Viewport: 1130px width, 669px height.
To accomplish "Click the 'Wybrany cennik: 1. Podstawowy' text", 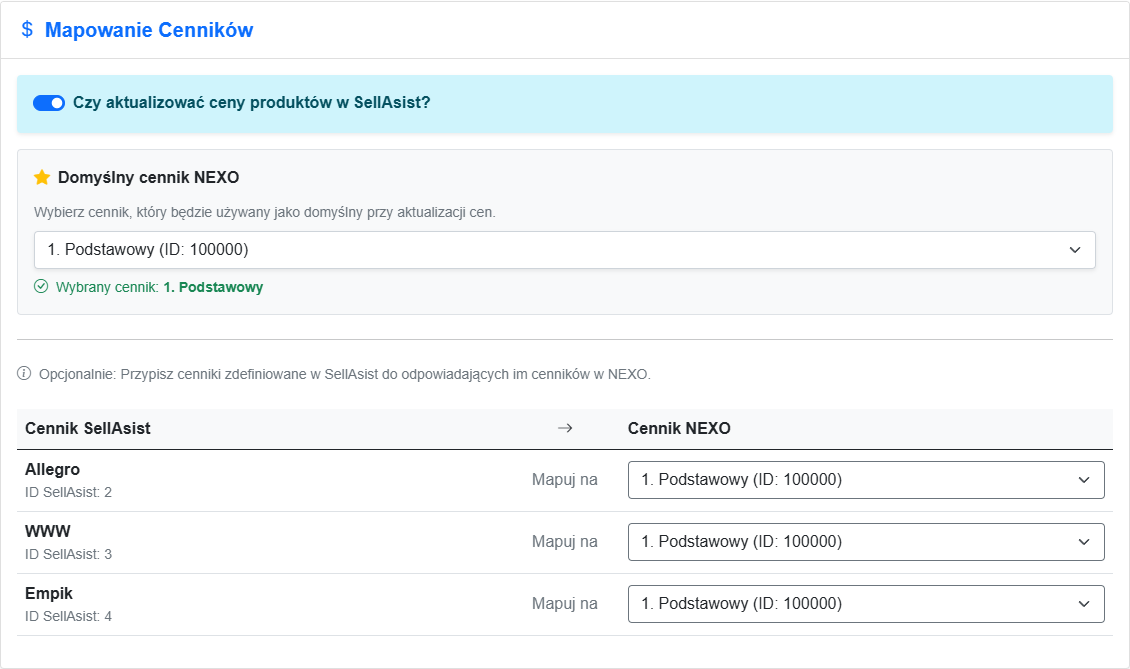I will coord(159,288).
